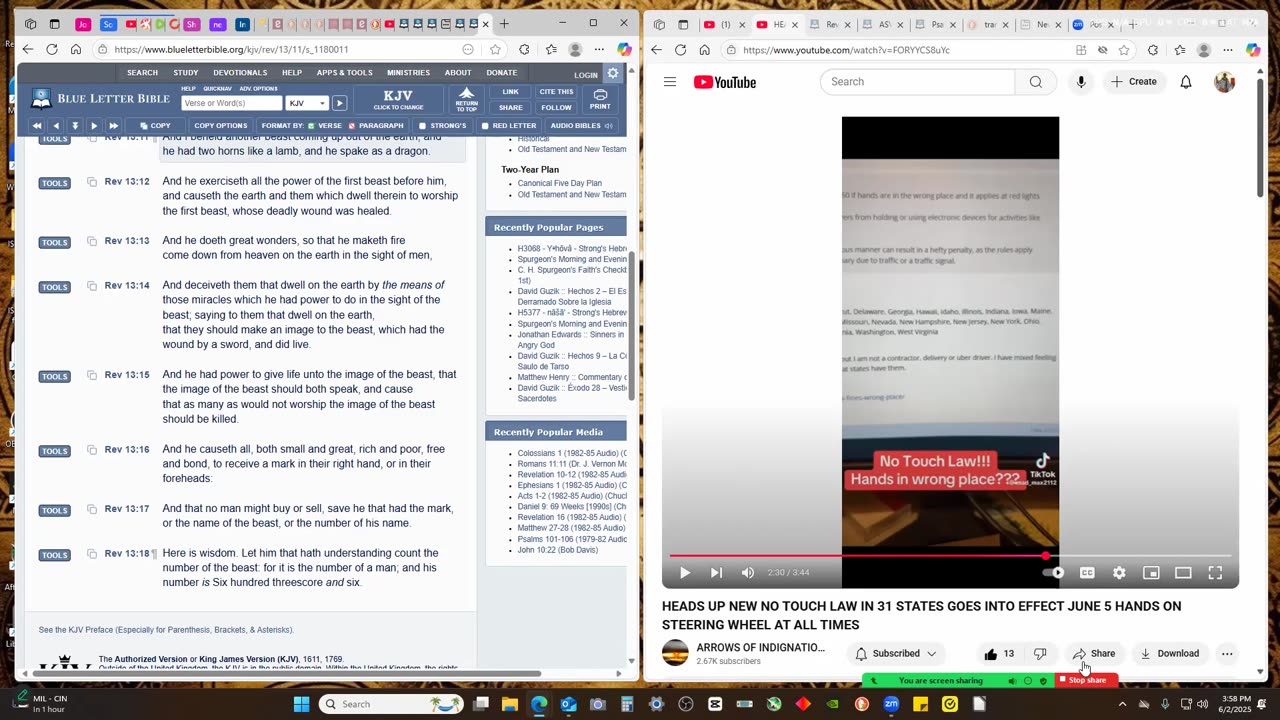
Task: Click the Donate menu item
Action: click(x=502, y=73)
